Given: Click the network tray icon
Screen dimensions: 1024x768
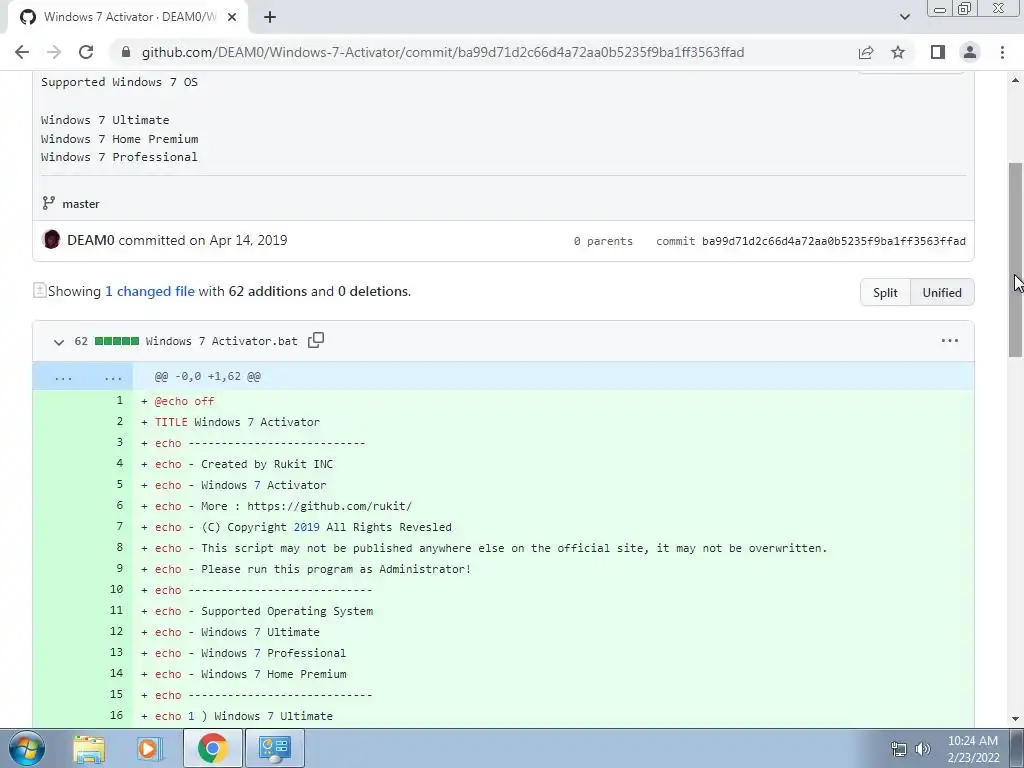Looking at the screenshot, I should pos(899,750).
